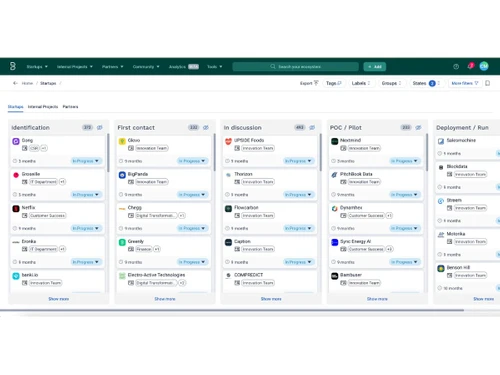The height and width of the screenshot is (375, 500).
Task: Click the Groselle company logo
Action: (16, 175)
